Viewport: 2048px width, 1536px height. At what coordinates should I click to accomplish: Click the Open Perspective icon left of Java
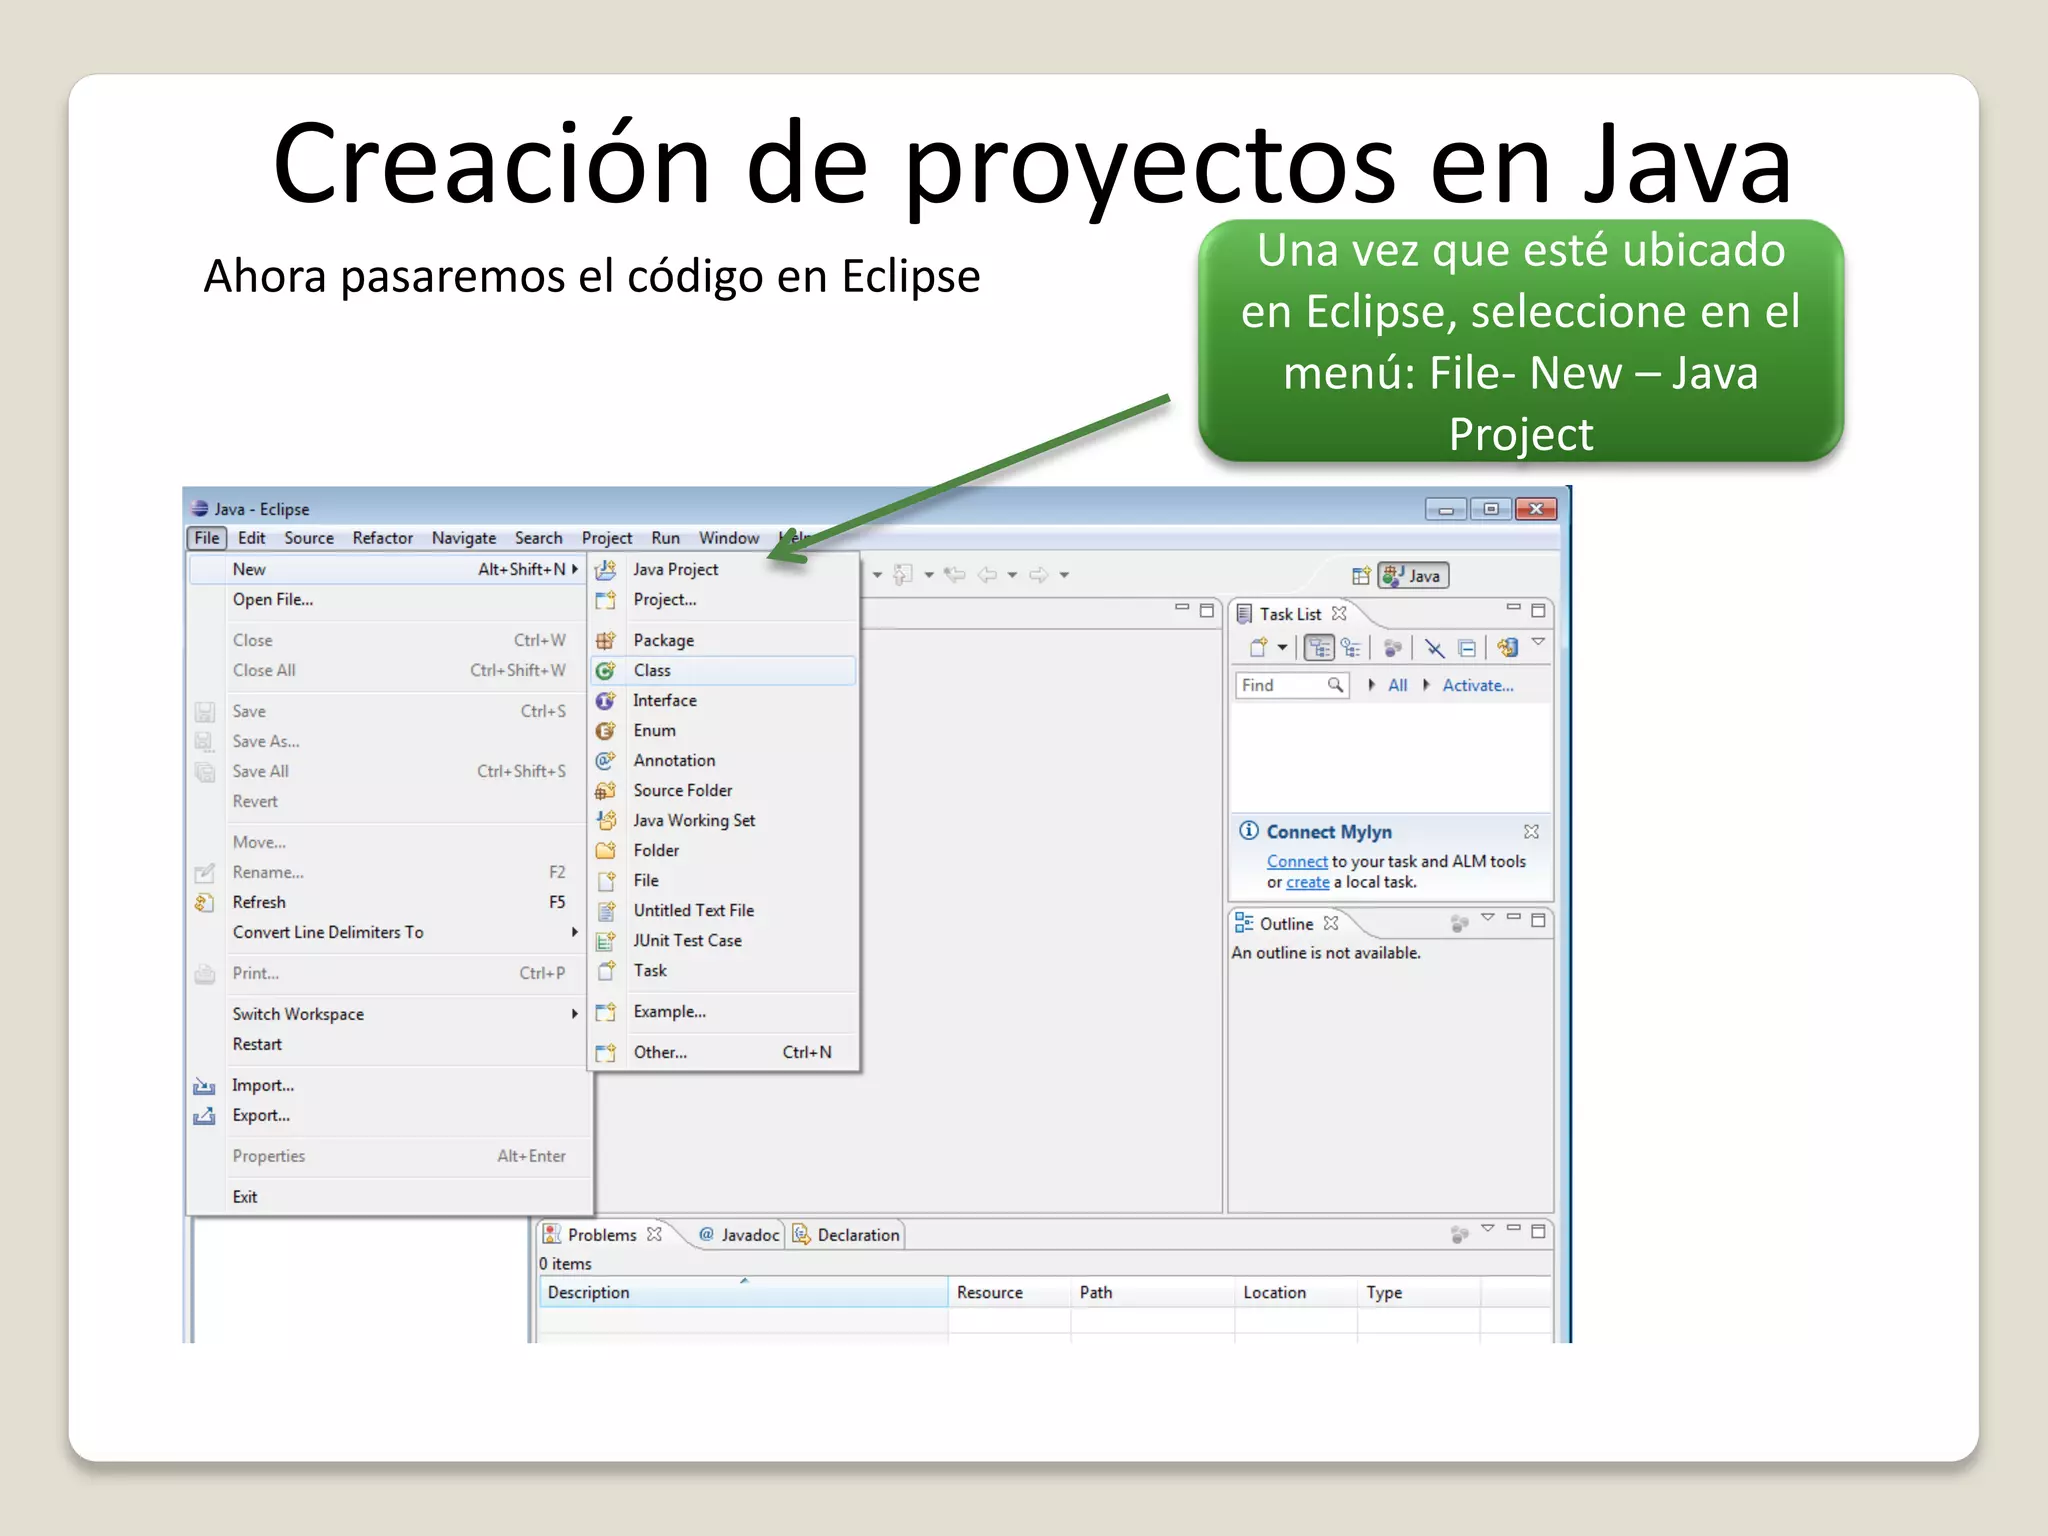[1360, 575]
